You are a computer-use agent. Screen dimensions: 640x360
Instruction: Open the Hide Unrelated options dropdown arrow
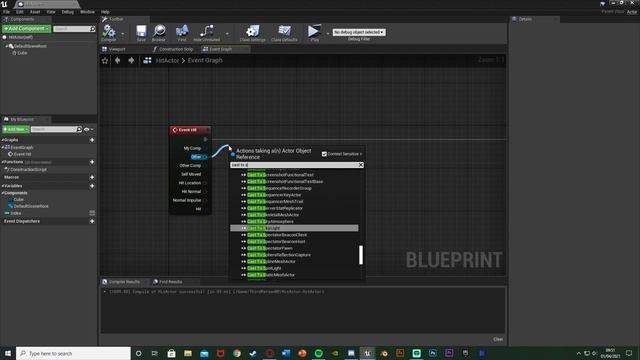227,33
